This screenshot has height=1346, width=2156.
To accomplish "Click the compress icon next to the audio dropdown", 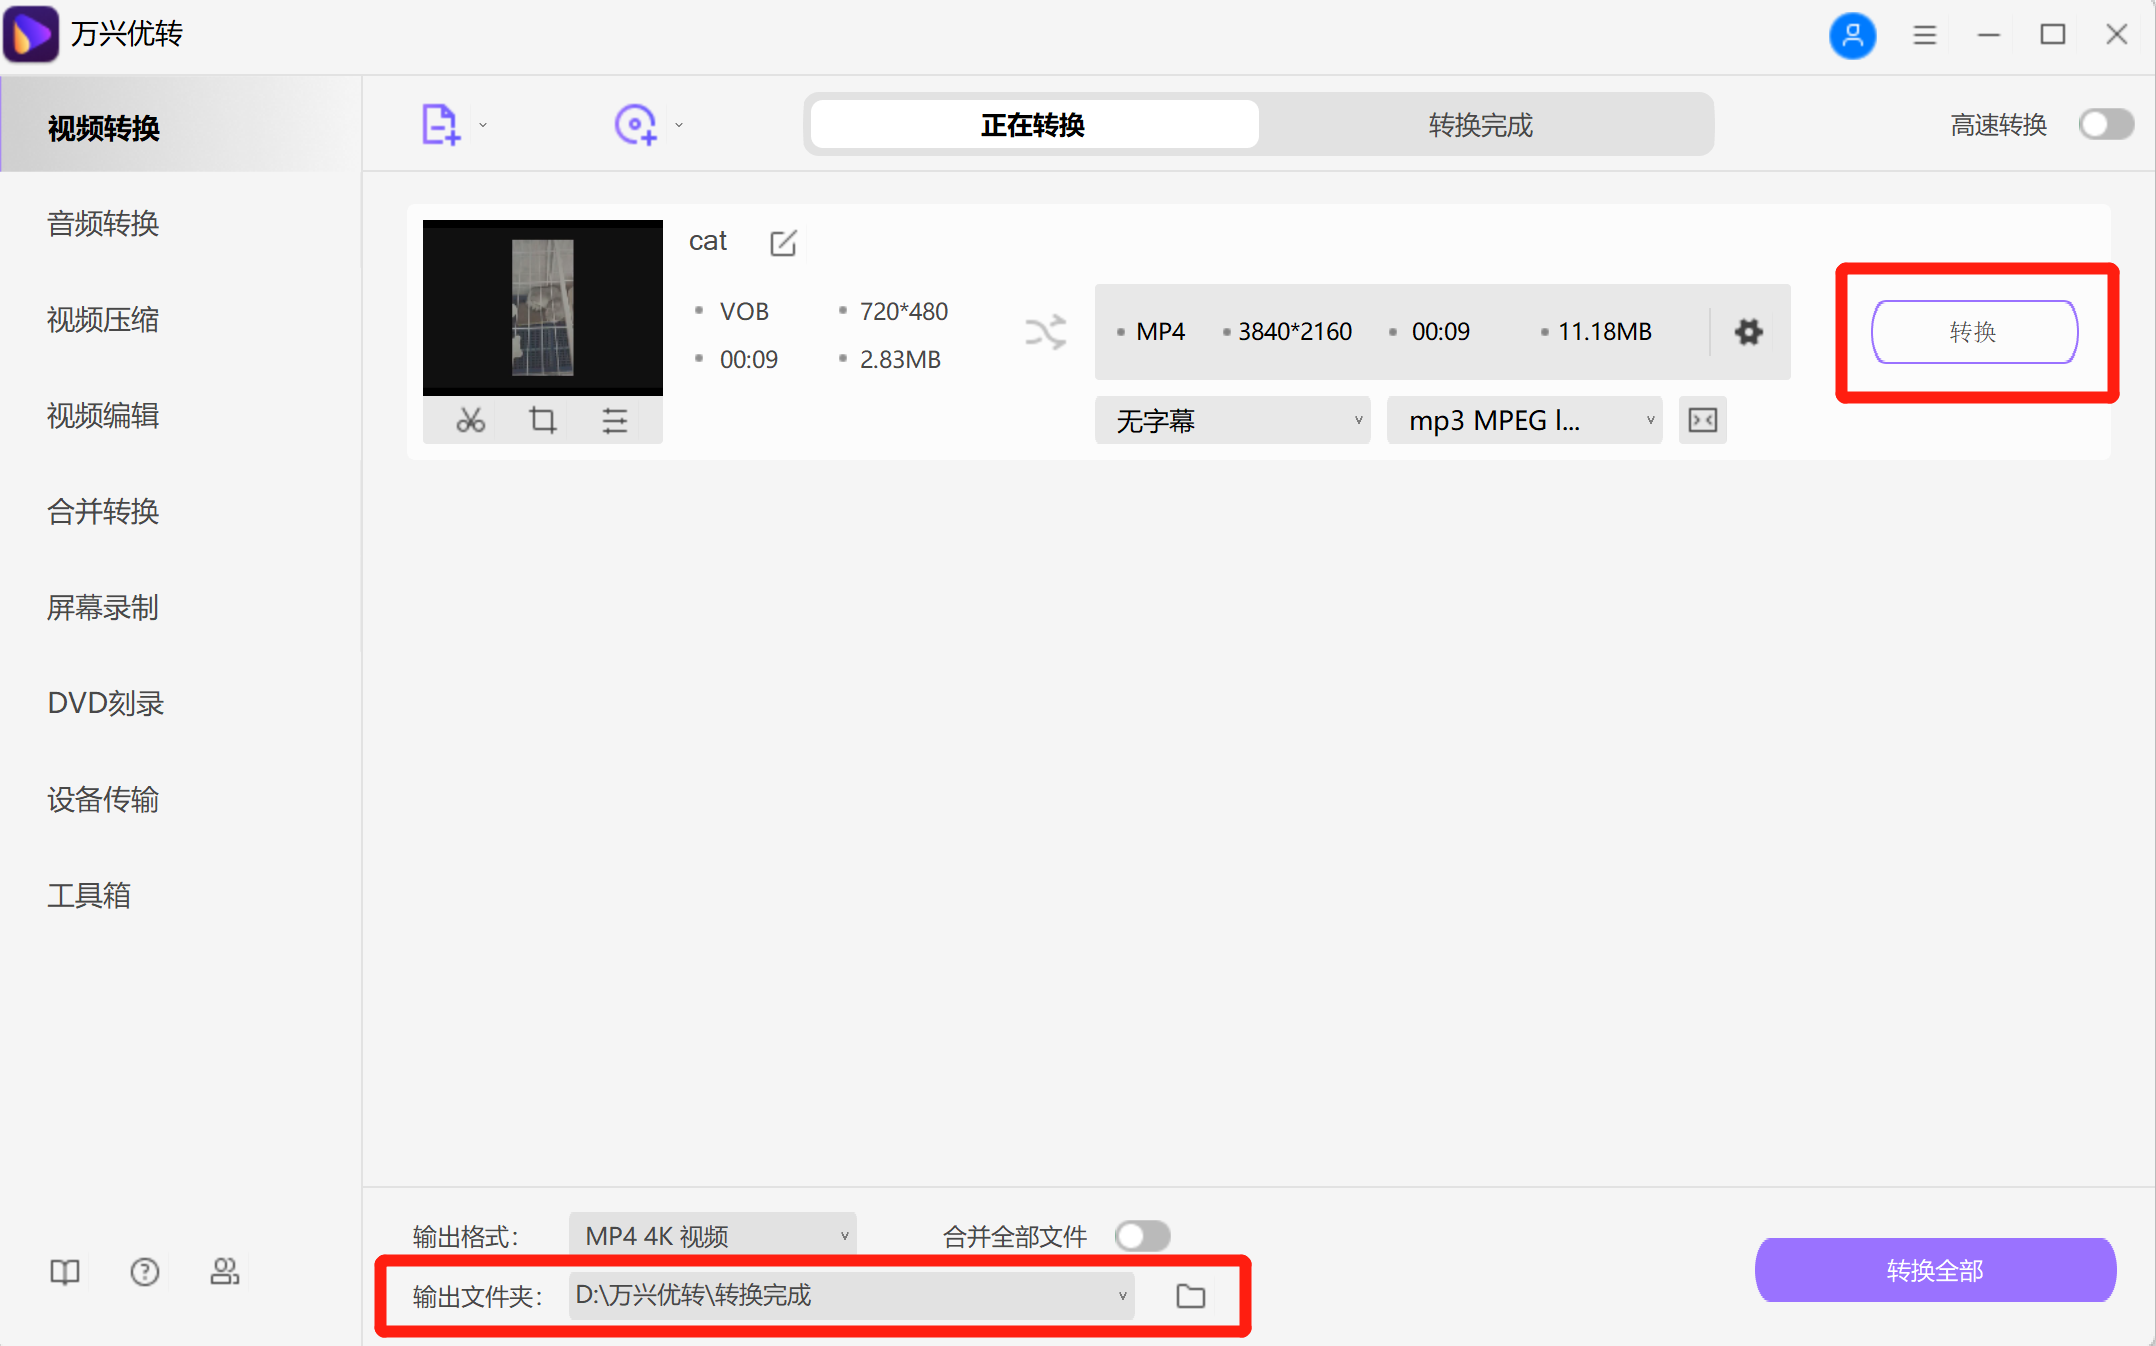I will tap(1702, 420).
